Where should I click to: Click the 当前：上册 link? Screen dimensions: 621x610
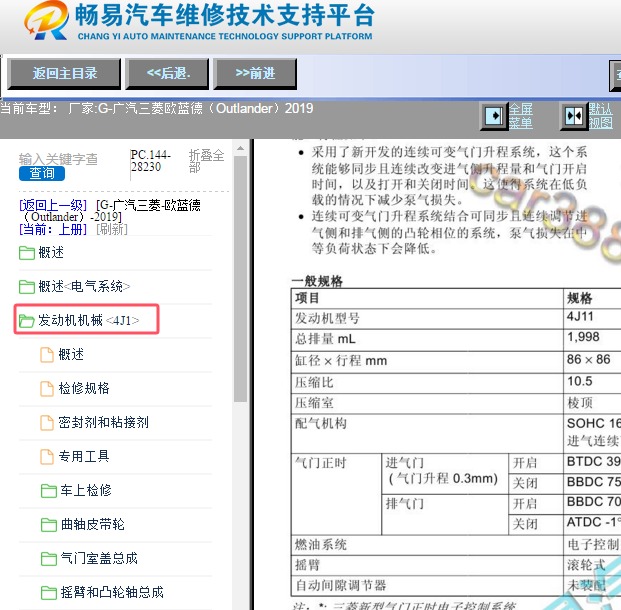pos(53,229)
